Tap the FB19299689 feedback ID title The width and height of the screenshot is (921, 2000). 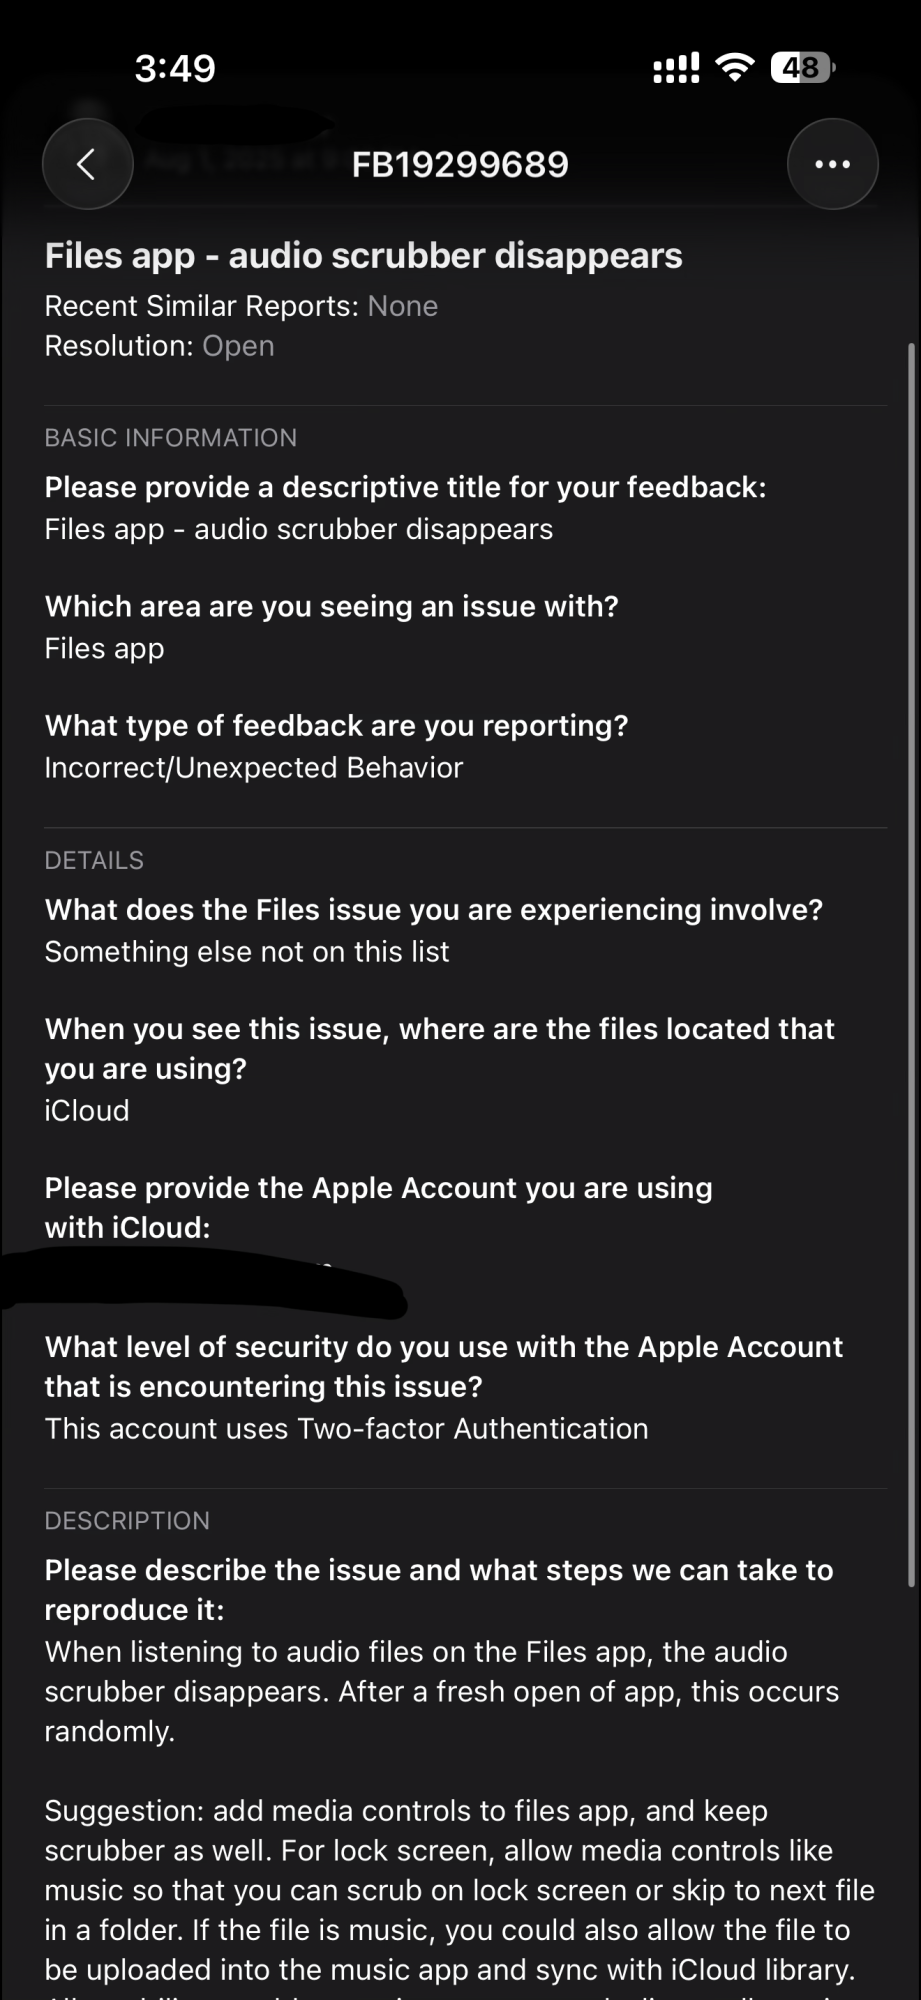coord(460,164)
